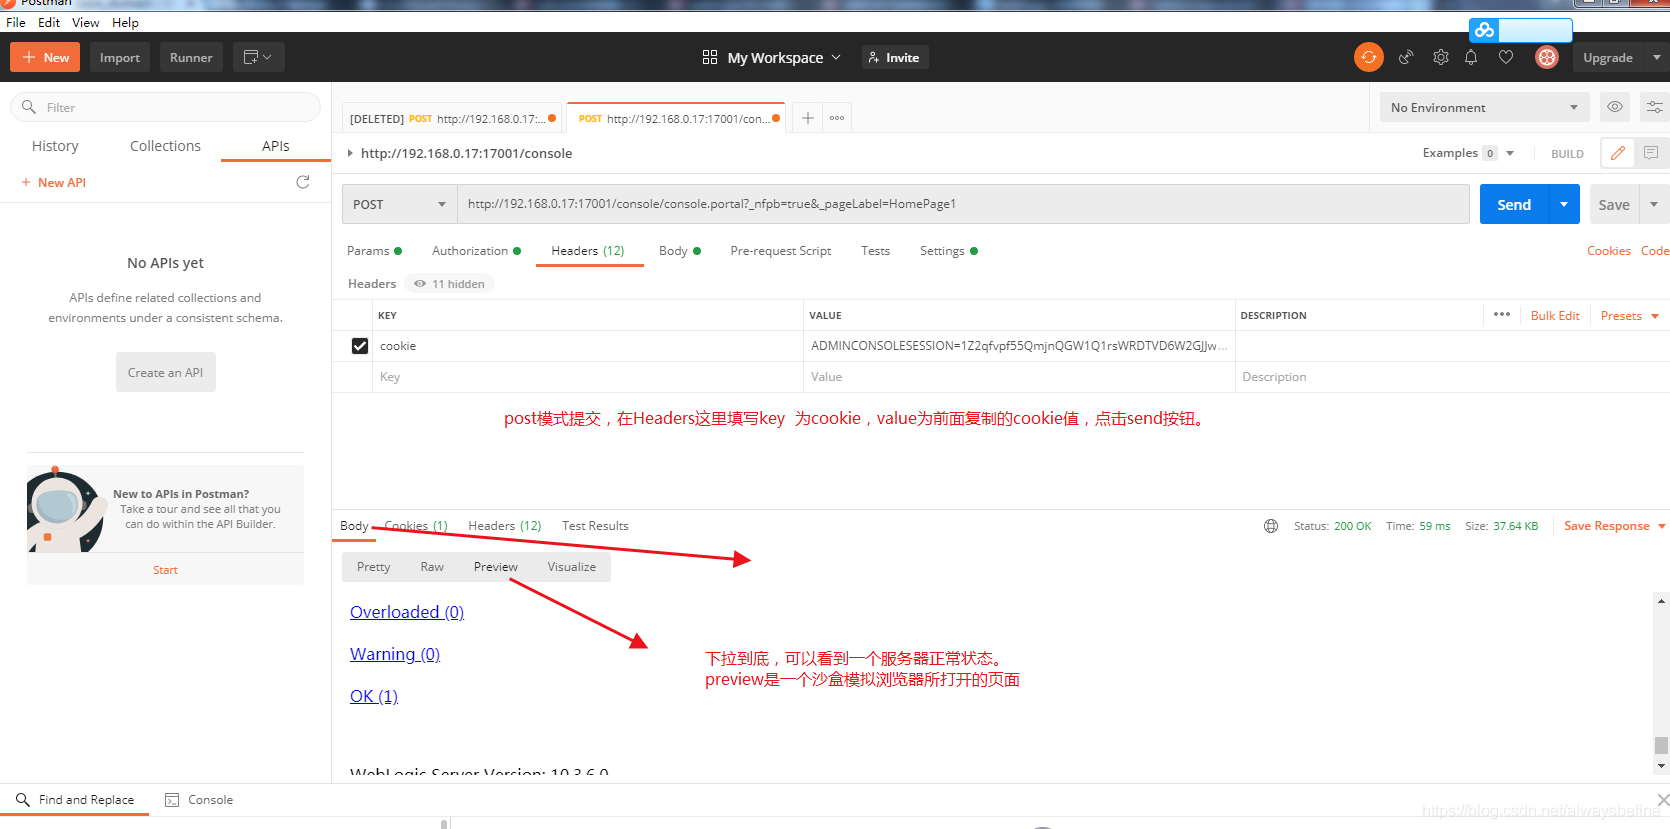Click the OK (1) link
Image resolution: width=1670 pixels, height=829 pixels.
[x=374, y=696]
